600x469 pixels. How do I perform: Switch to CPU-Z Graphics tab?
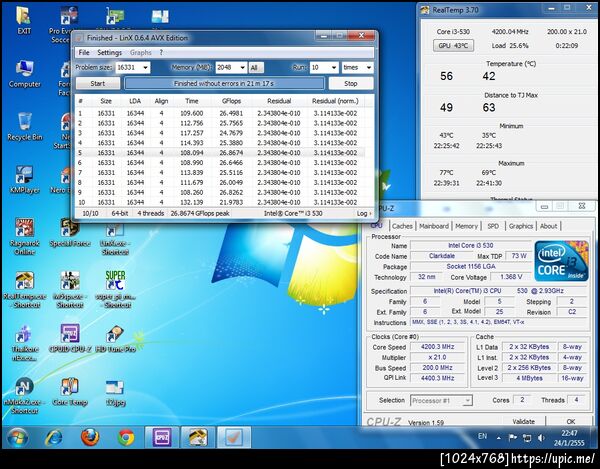[520, 226]
